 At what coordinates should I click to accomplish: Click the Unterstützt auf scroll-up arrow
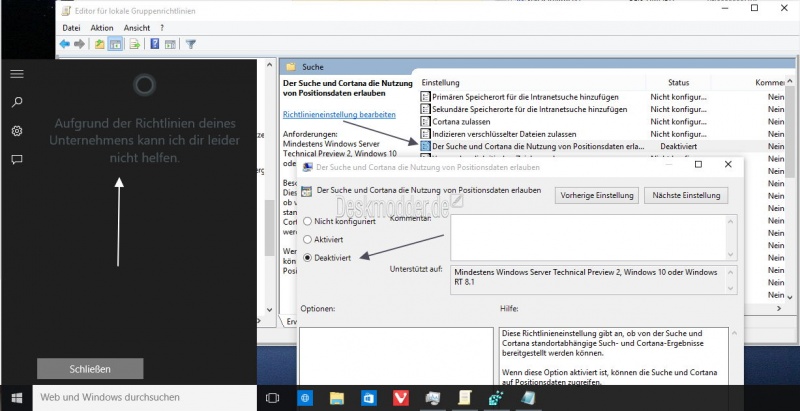pos(732,272)
